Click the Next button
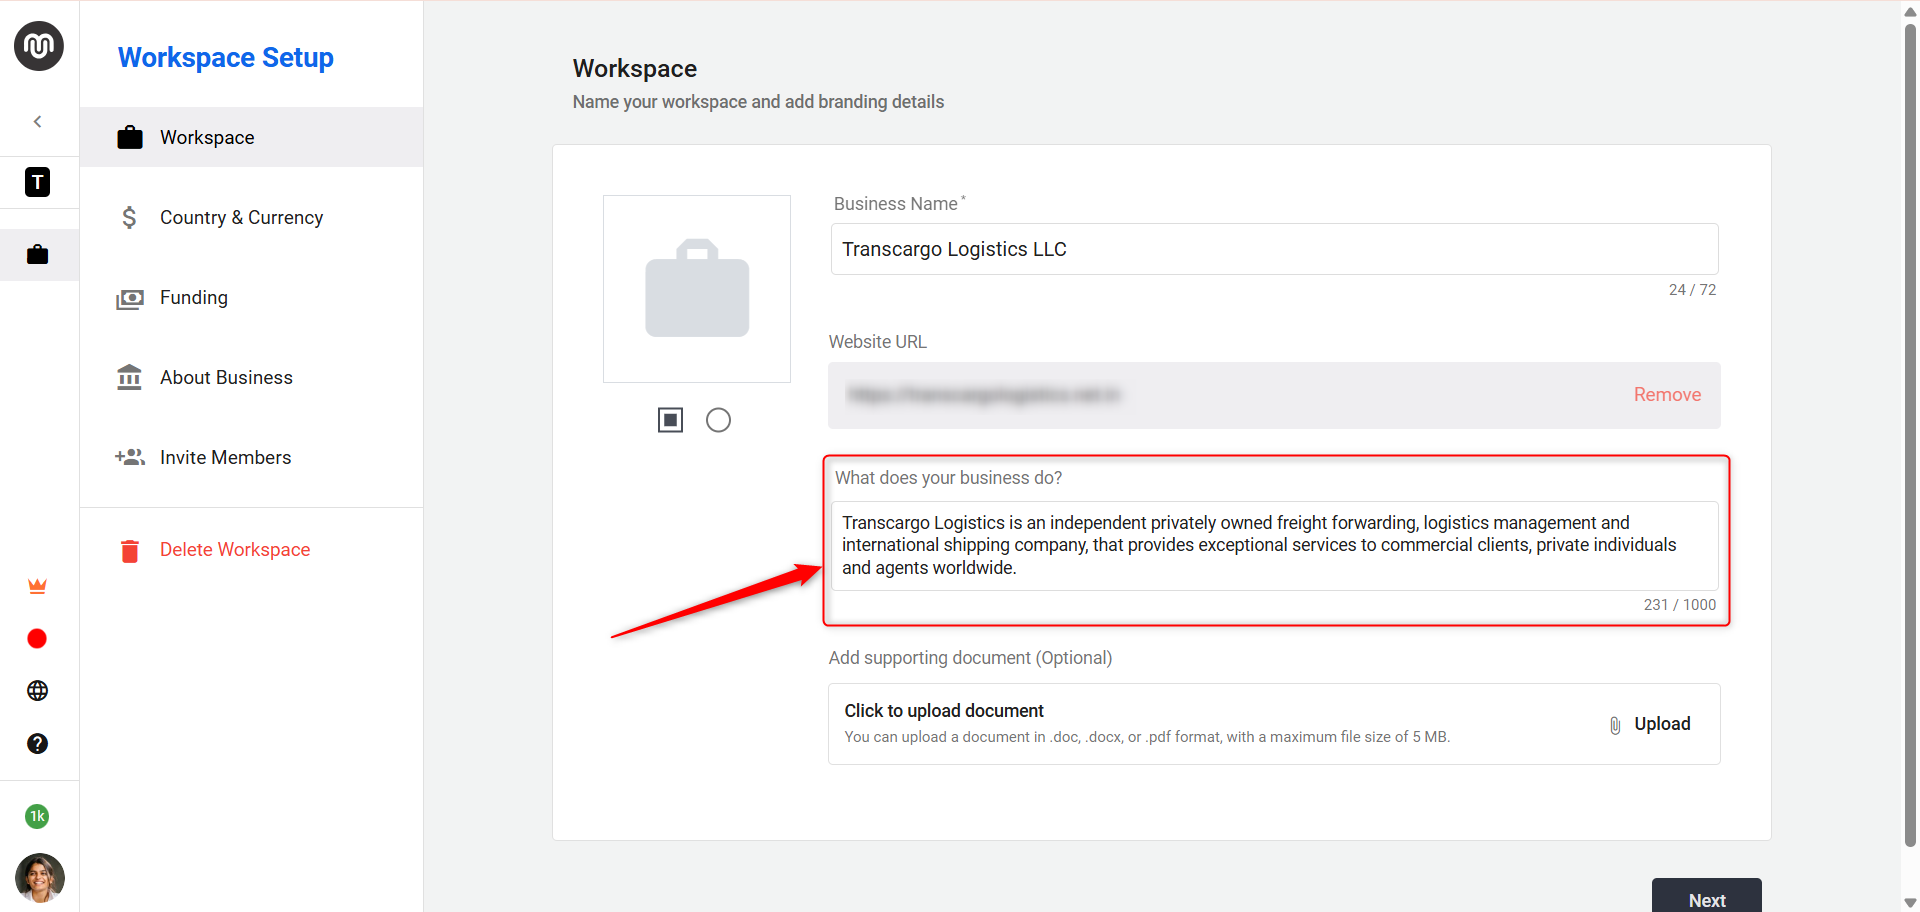This screenshot has width=1920, height=912. [x=1707, y=896]
